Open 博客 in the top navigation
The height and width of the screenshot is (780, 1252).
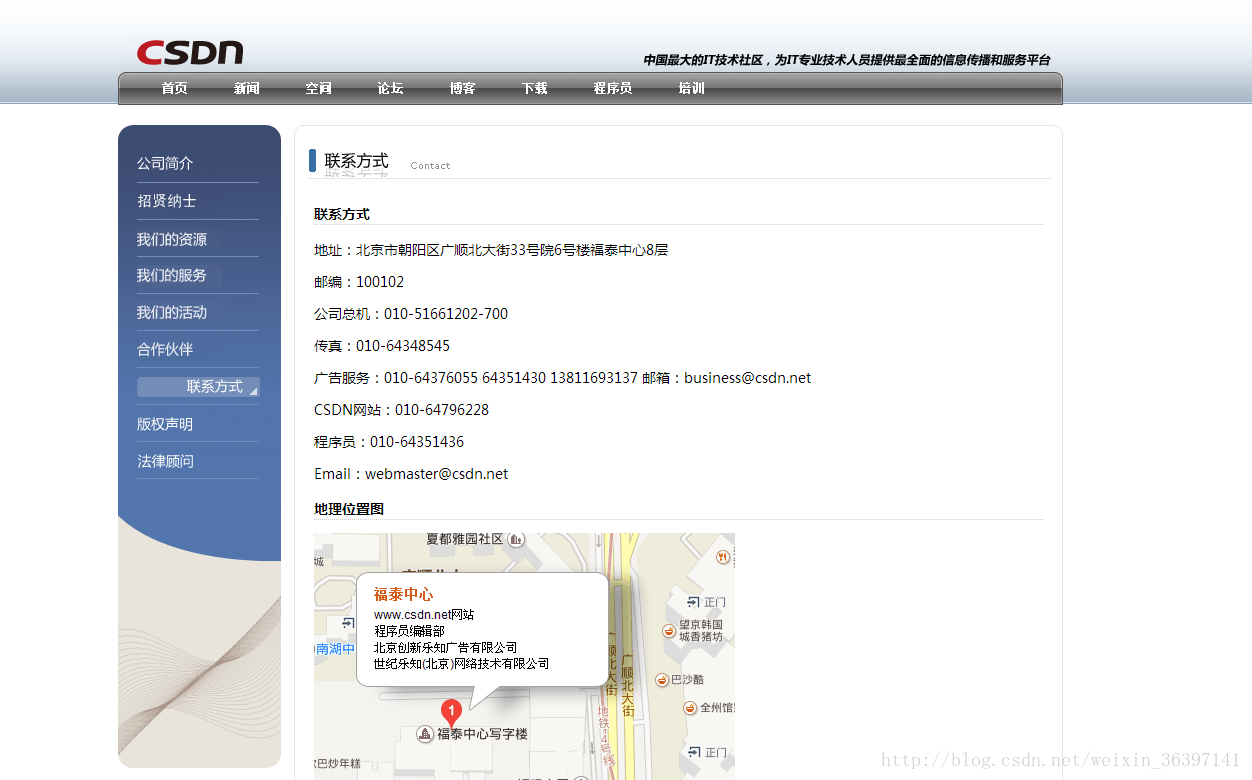(463, 88)
